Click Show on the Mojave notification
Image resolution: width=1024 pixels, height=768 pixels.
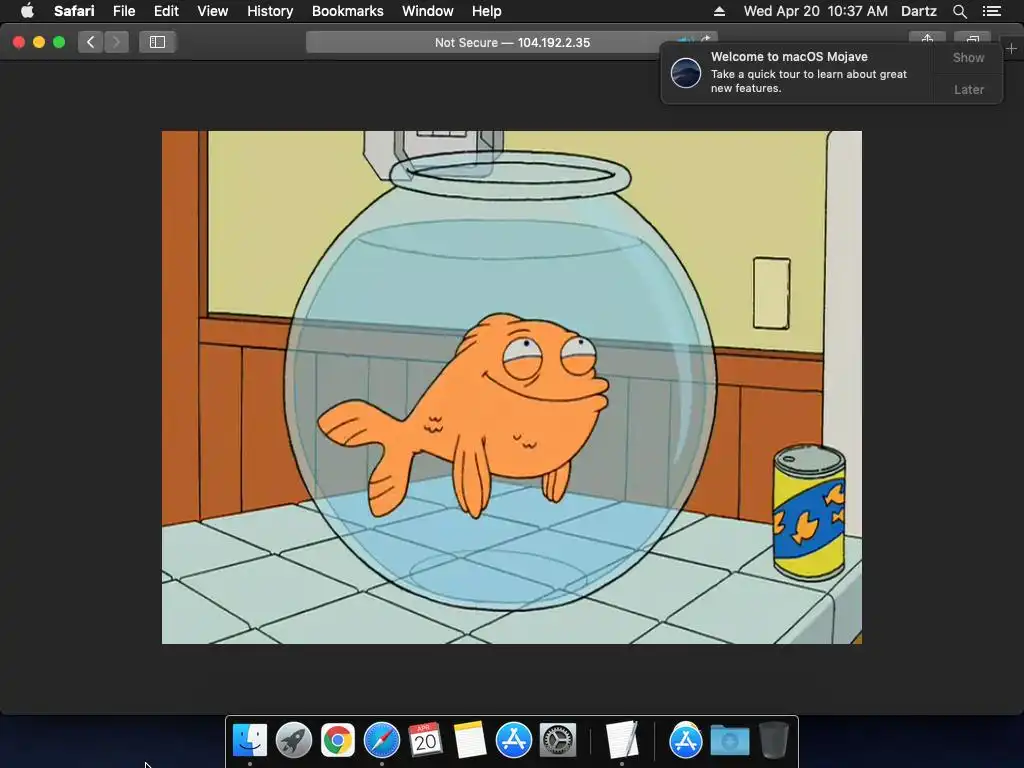pyautogui.click(x=968, y=57)
